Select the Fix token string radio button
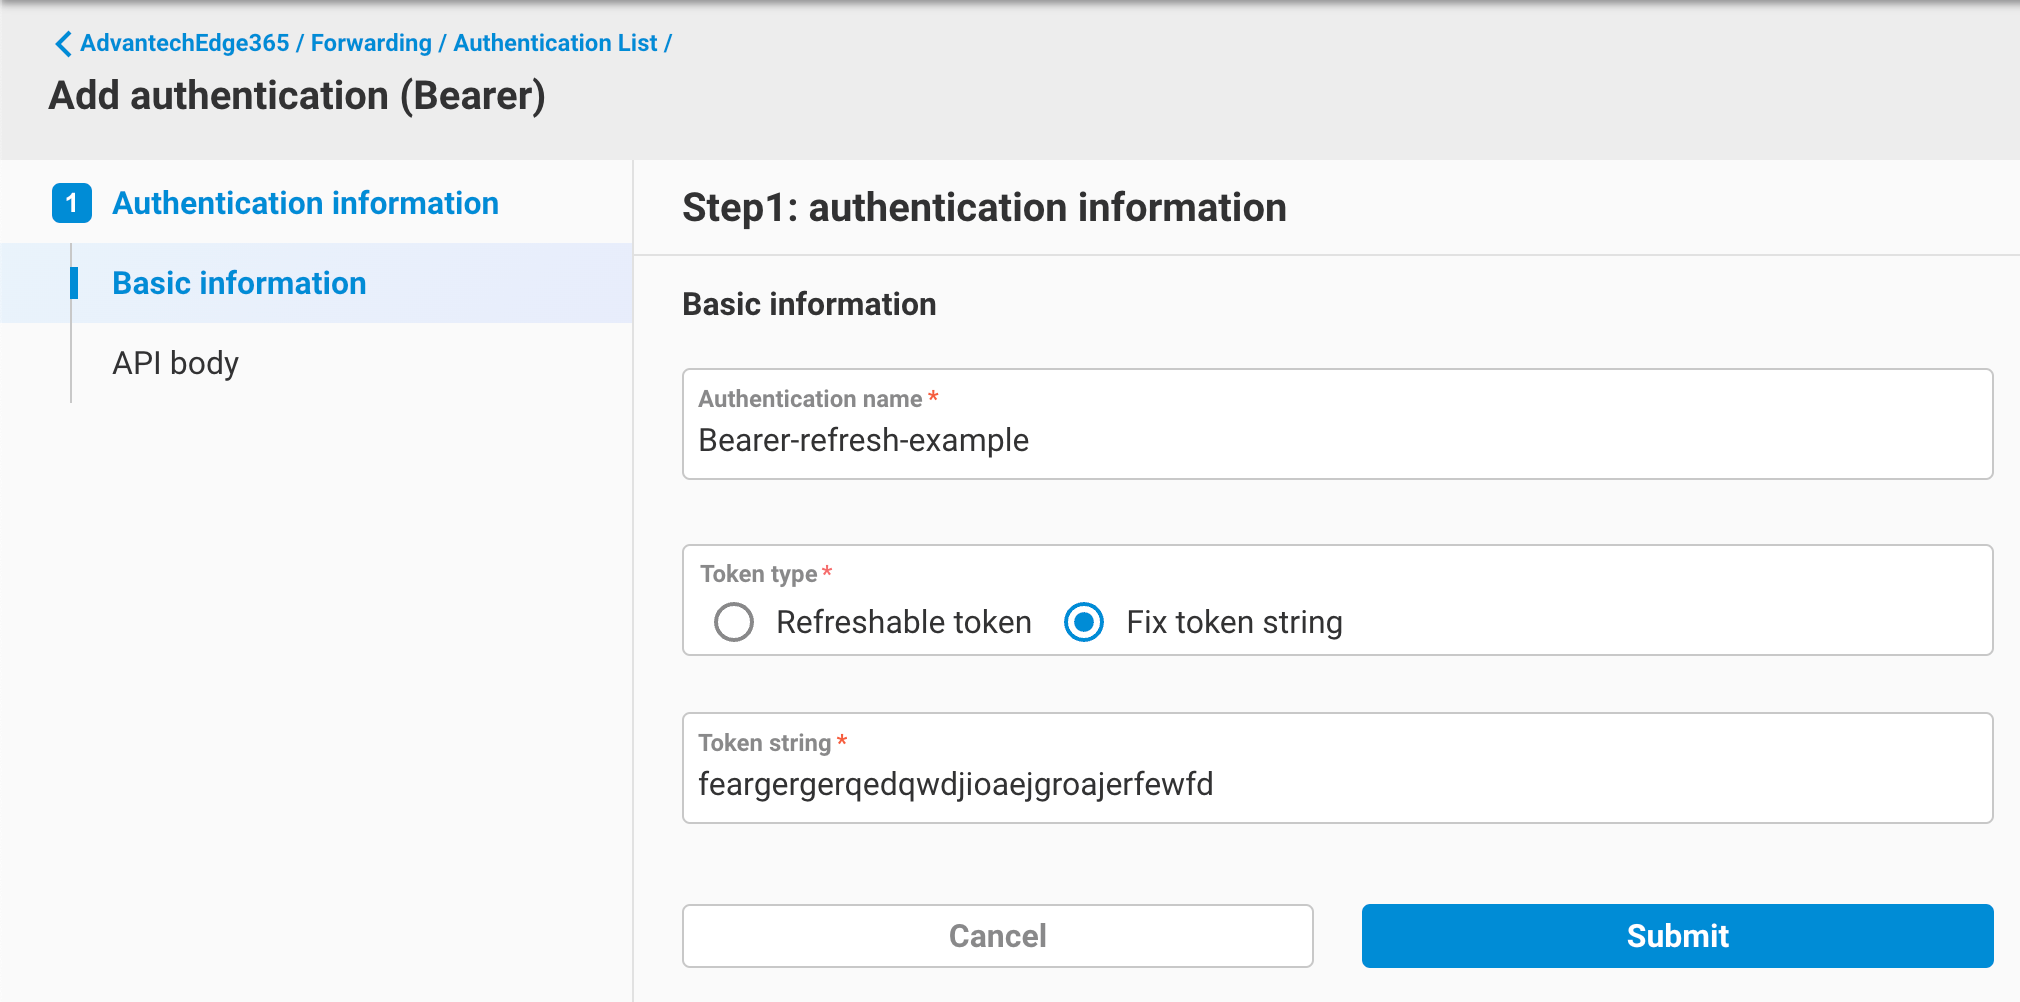 (x=1084, y=622)
